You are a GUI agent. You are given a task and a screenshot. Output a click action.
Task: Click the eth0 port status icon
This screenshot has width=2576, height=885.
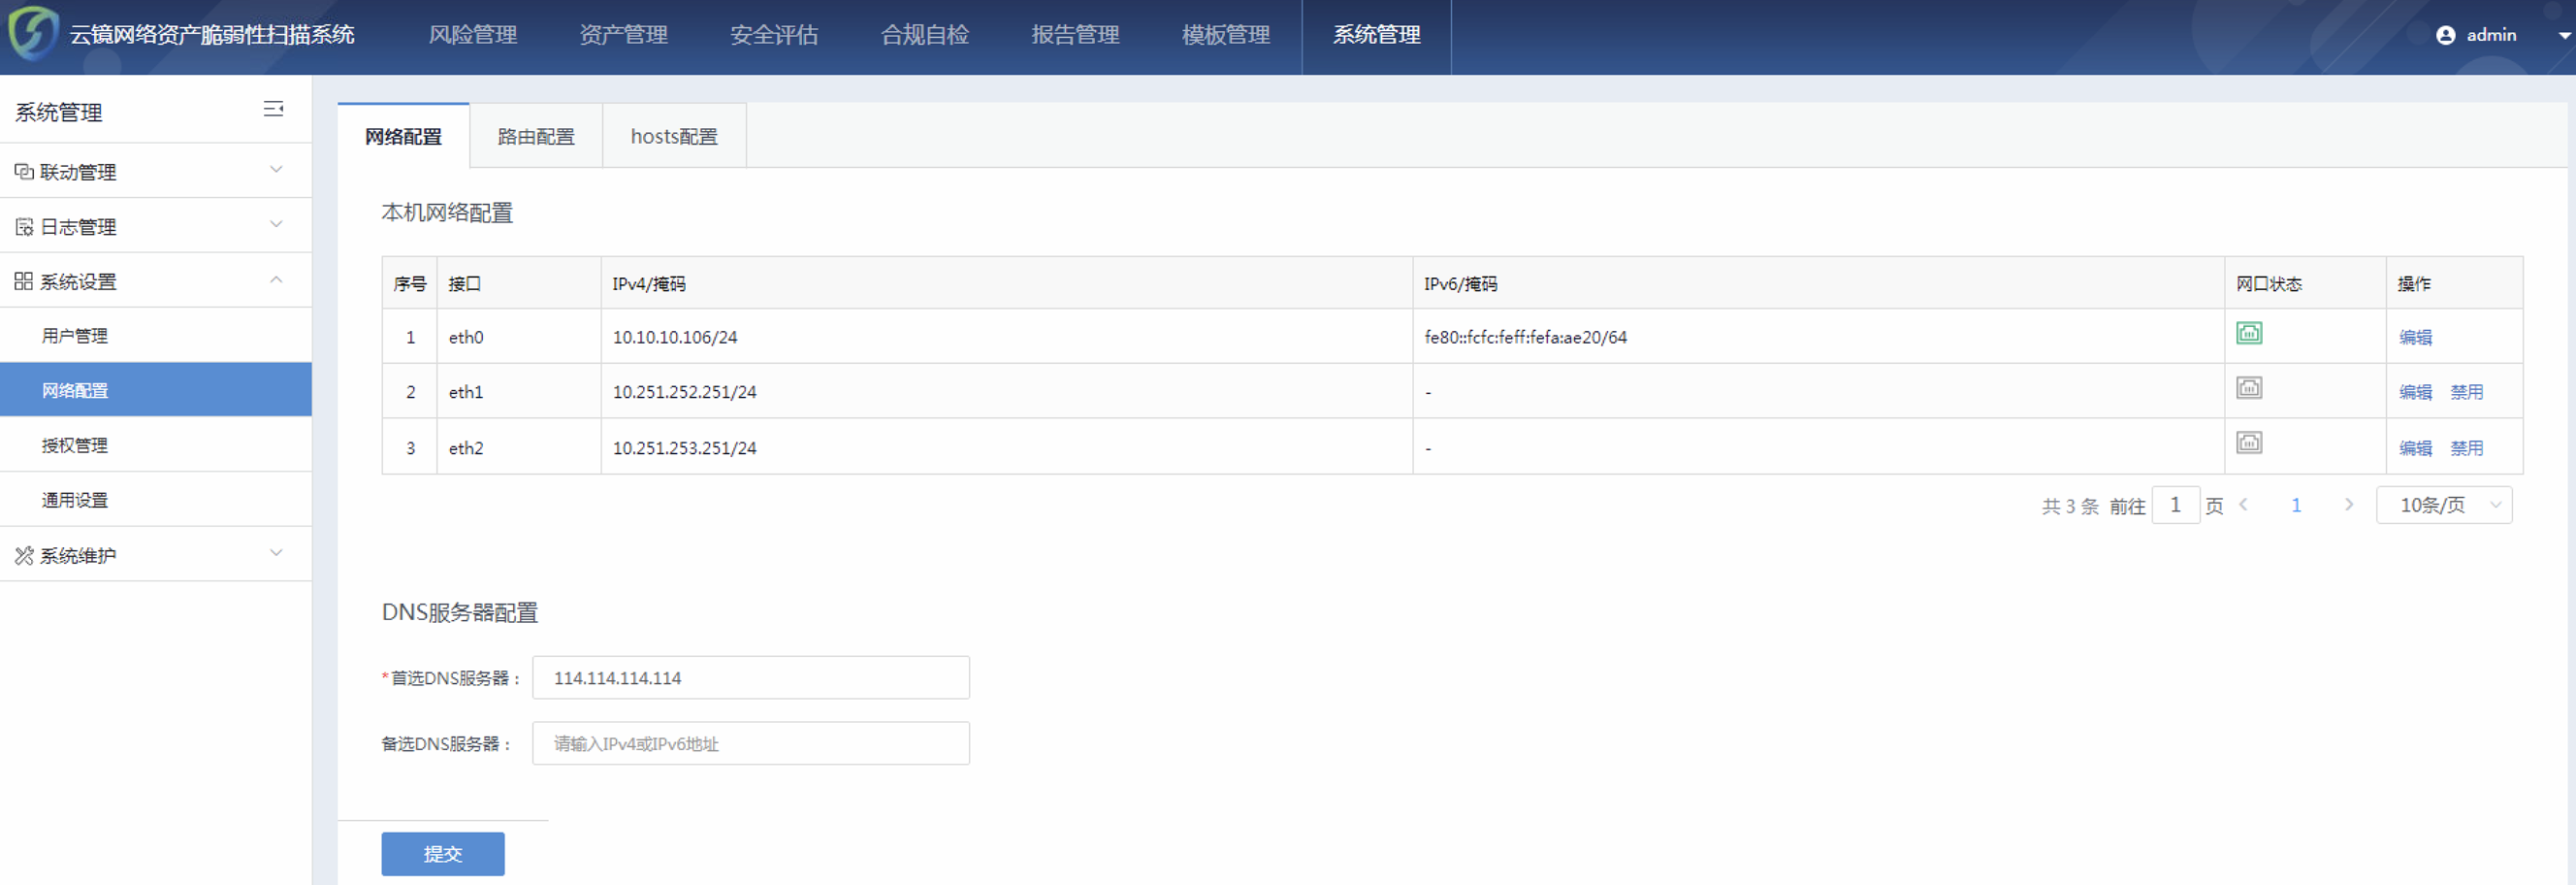(2249, 333)
